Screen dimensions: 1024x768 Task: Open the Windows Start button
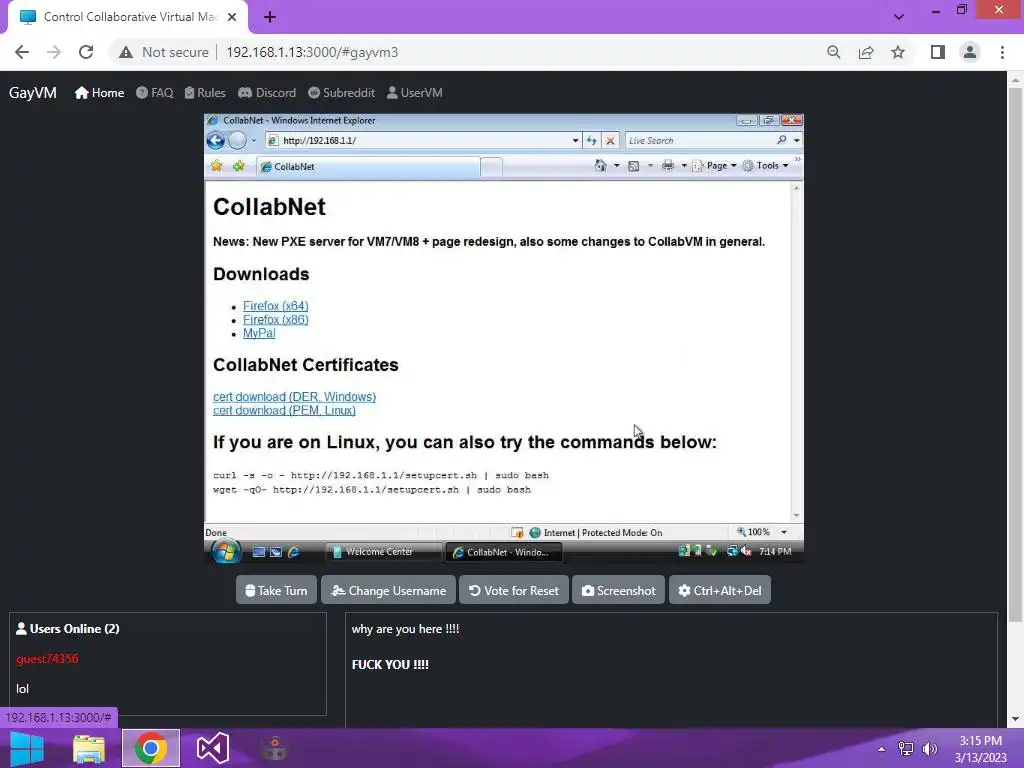[x=27, y=748]
